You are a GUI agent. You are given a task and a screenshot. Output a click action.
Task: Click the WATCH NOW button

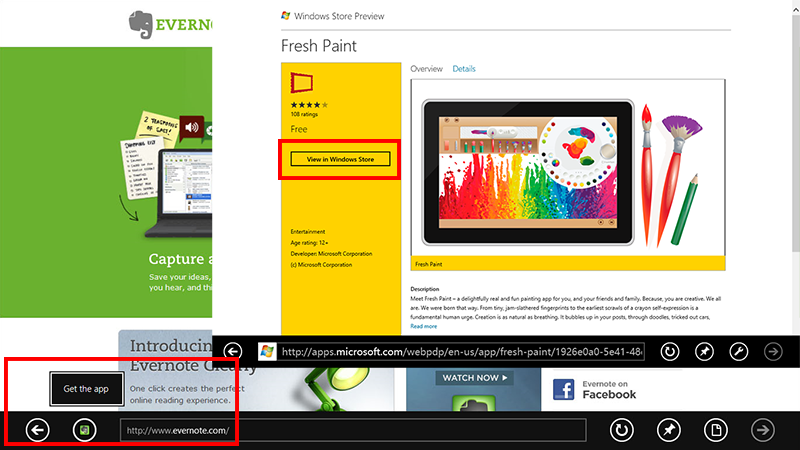coord(474,378)
